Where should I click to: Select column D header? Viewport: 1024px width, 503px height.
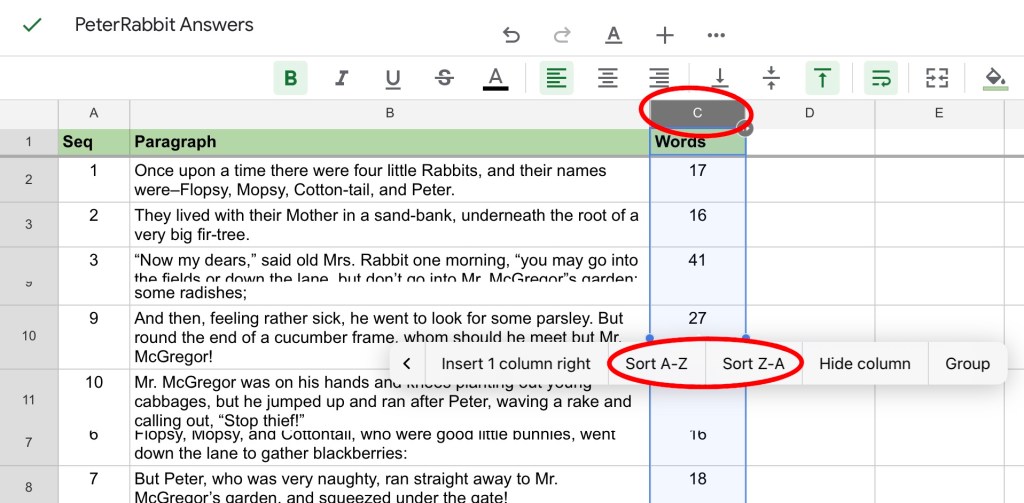click(x=809, y=113)
